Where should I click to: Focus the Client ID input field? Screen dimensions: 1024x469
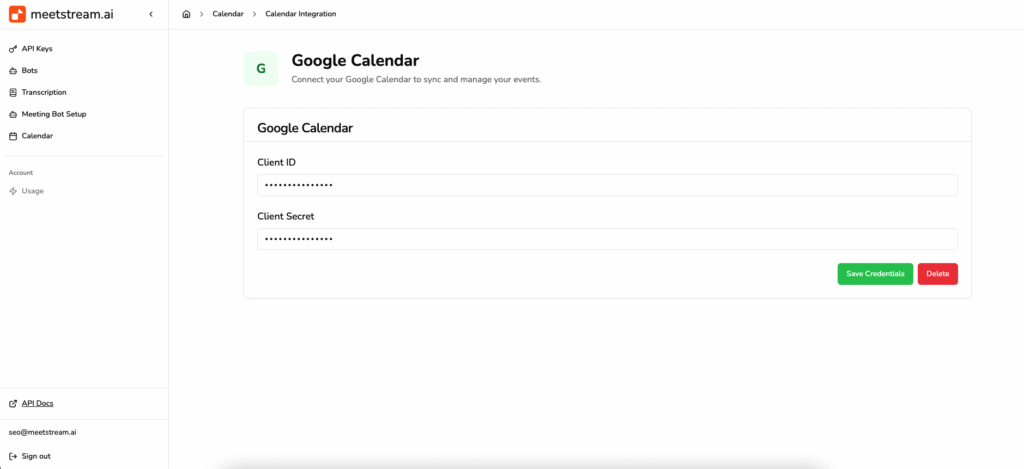(x=607, y=185)
